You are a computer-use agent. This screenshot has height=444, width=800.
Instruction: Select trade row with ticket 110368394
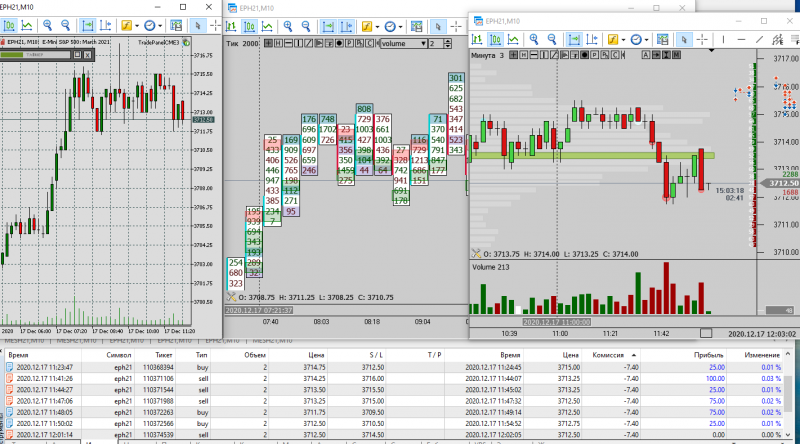click(393, 367)
